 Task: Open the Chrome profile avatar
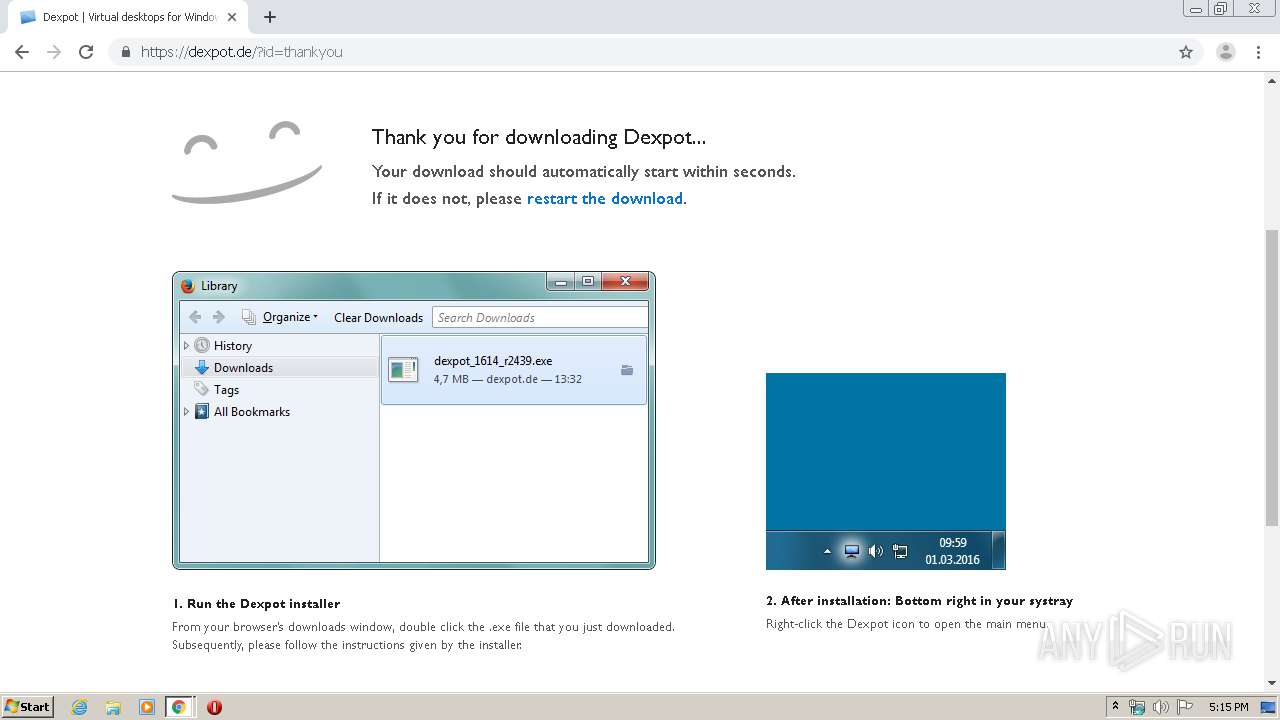pos(1225,52)
